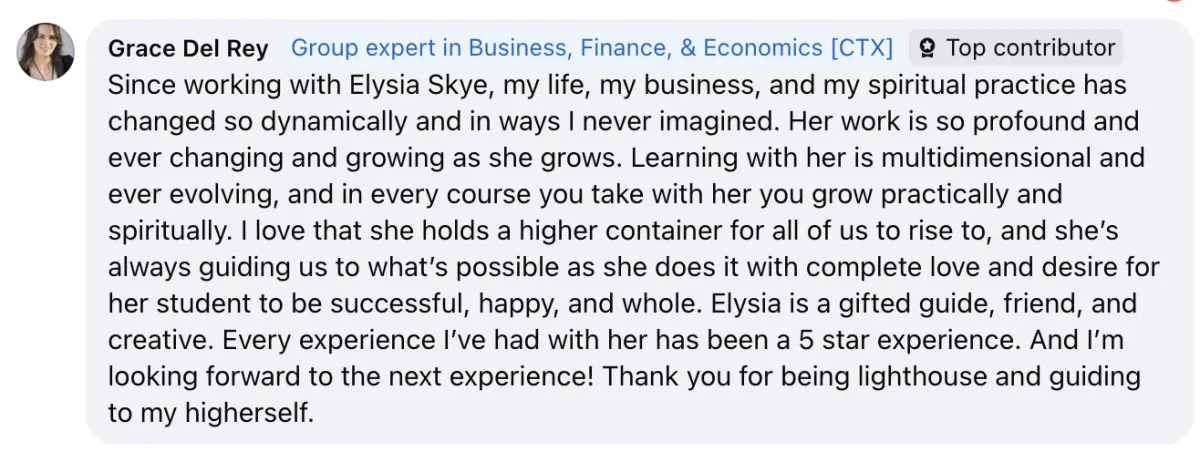Viewport: 1200px width, 452px height.
Task: Click the Grace Del Rey name link
Action: coord(190,48)
